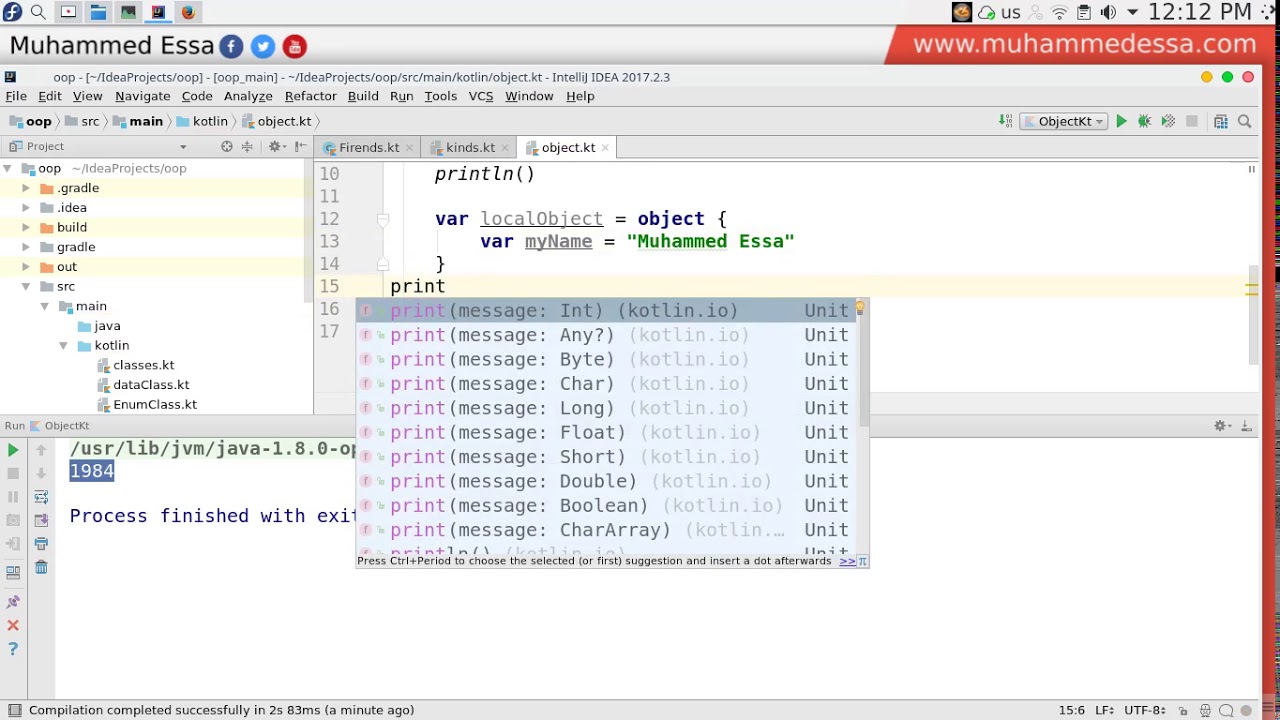Click the up stack trace arrow
Image resolution: width=1280 pixels, height=720 pixels.
[x=41, y=450]
